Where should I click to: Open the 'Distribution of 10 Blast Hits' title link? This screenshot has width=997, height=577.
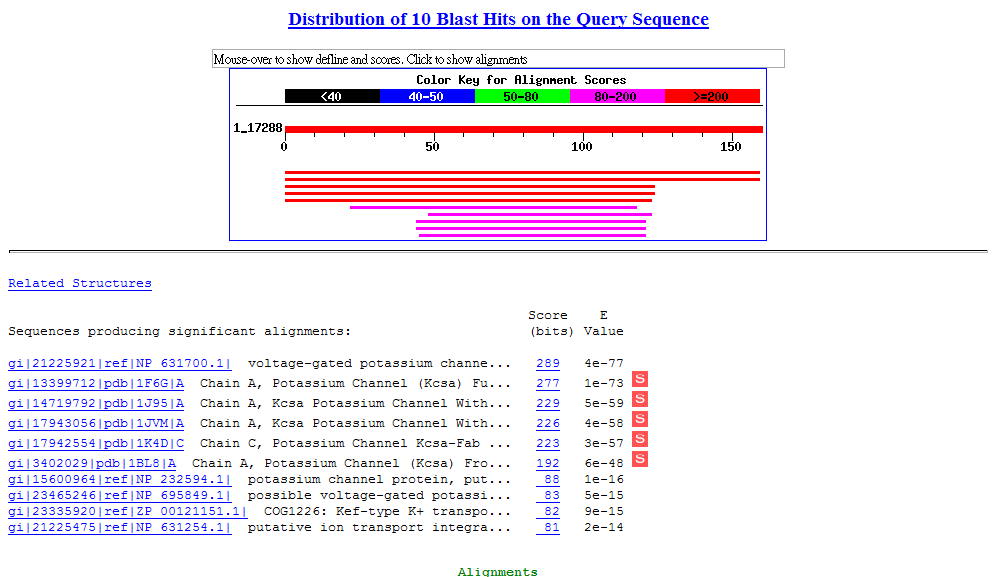[x=498, y=20]
